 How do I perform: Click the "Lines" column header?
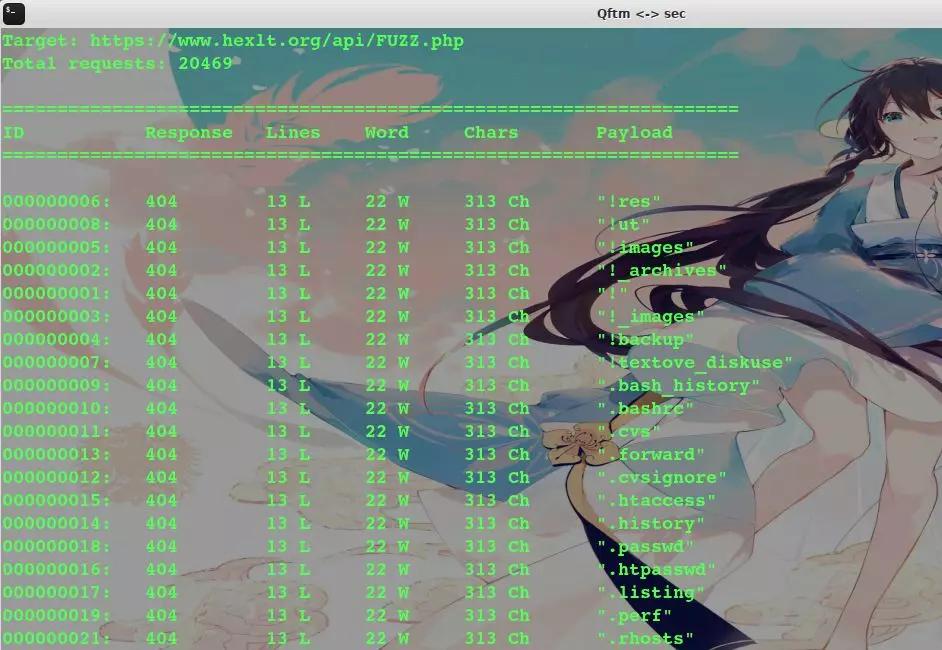(293, 133)
